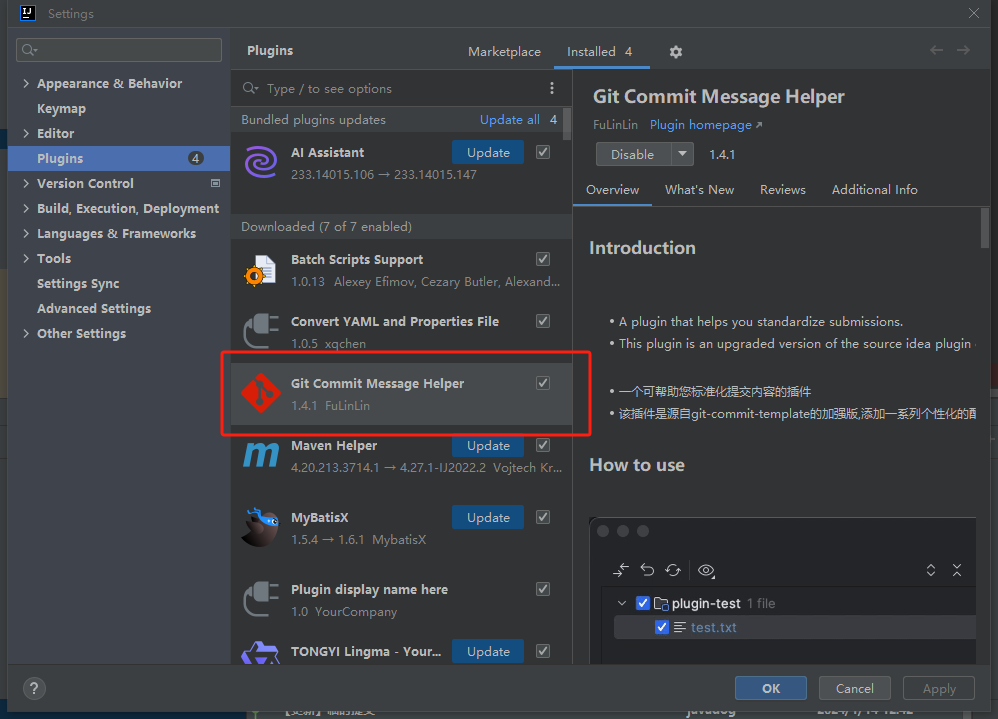998x719 pixels.
Task: Click the plugin list search magnifier icon
Action: (250, 88)
